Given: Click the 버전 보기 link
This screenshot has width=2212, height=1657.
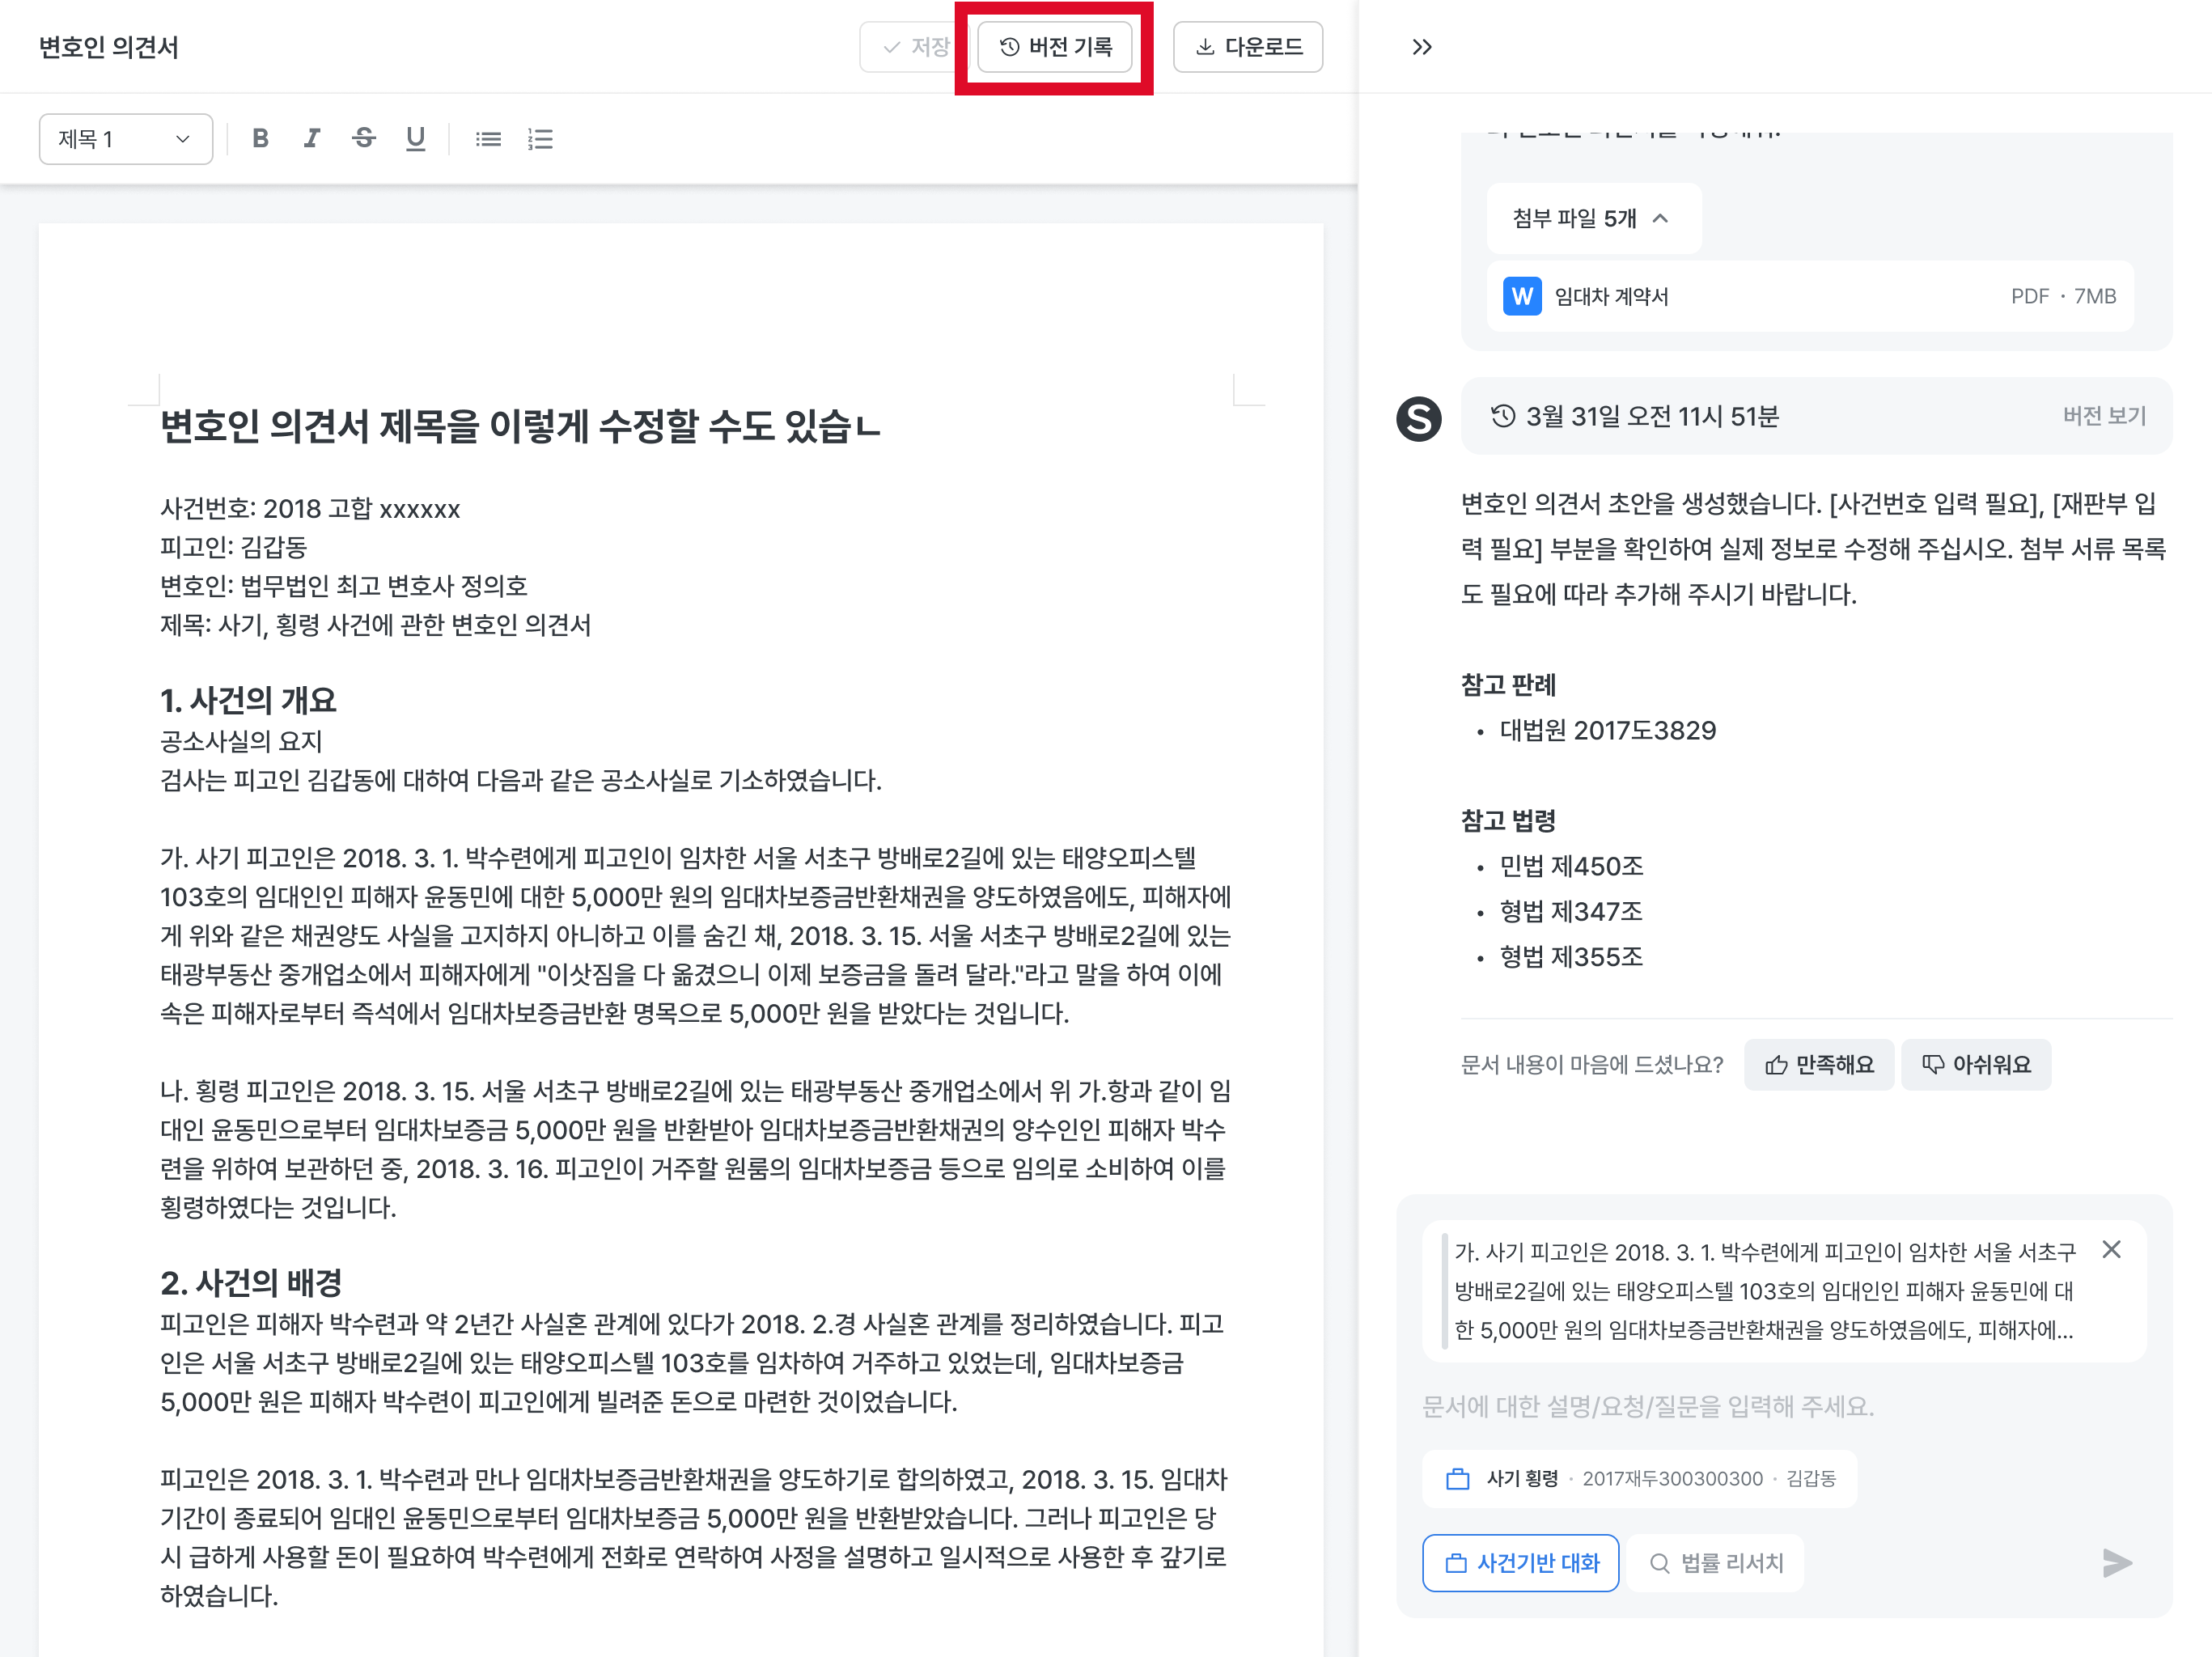Looking at the screenshot, I should (2104, 416).
